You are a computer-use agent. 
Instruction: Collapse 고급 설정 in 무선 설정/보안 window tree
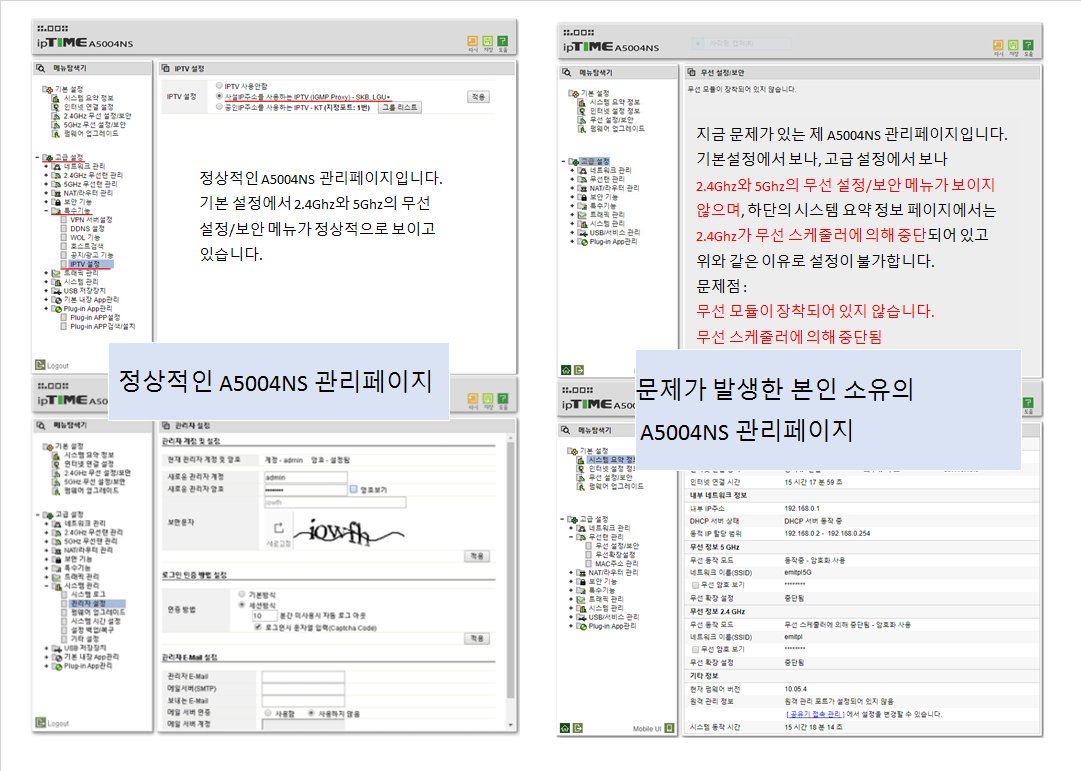pyautogui.click(x=563, y=161)
